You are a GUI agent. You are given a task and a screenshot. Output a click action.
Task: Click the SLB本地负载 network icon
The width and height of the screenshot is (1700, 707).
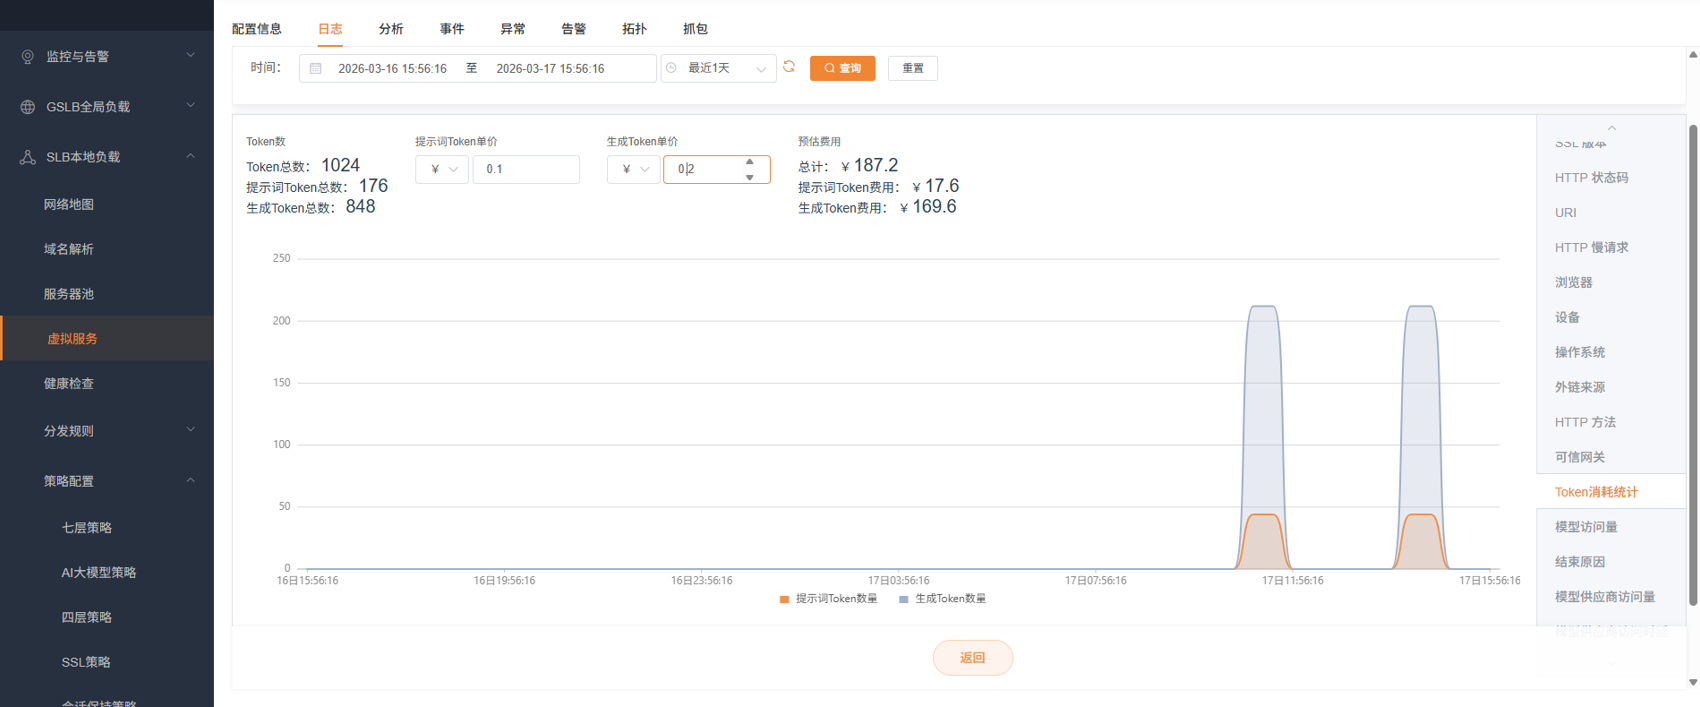(x=28, y=157)
